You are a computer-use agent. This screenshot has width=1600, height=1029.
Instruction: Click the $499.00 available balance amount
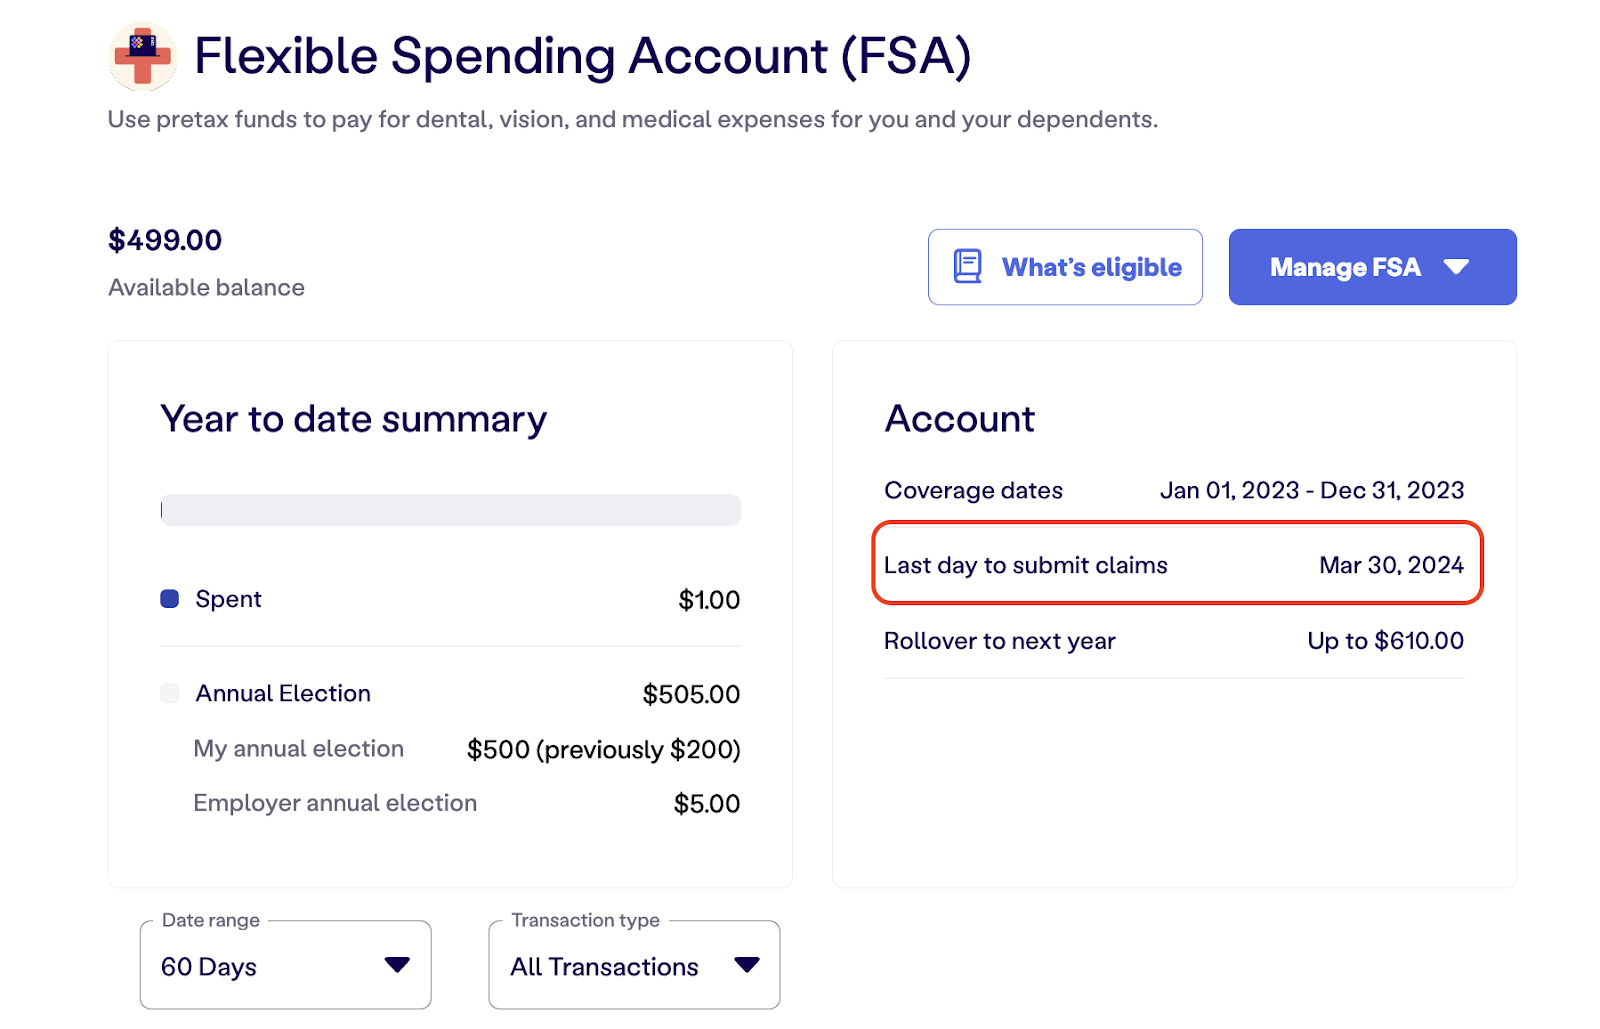pyautogui.click(x=165, y=240)
